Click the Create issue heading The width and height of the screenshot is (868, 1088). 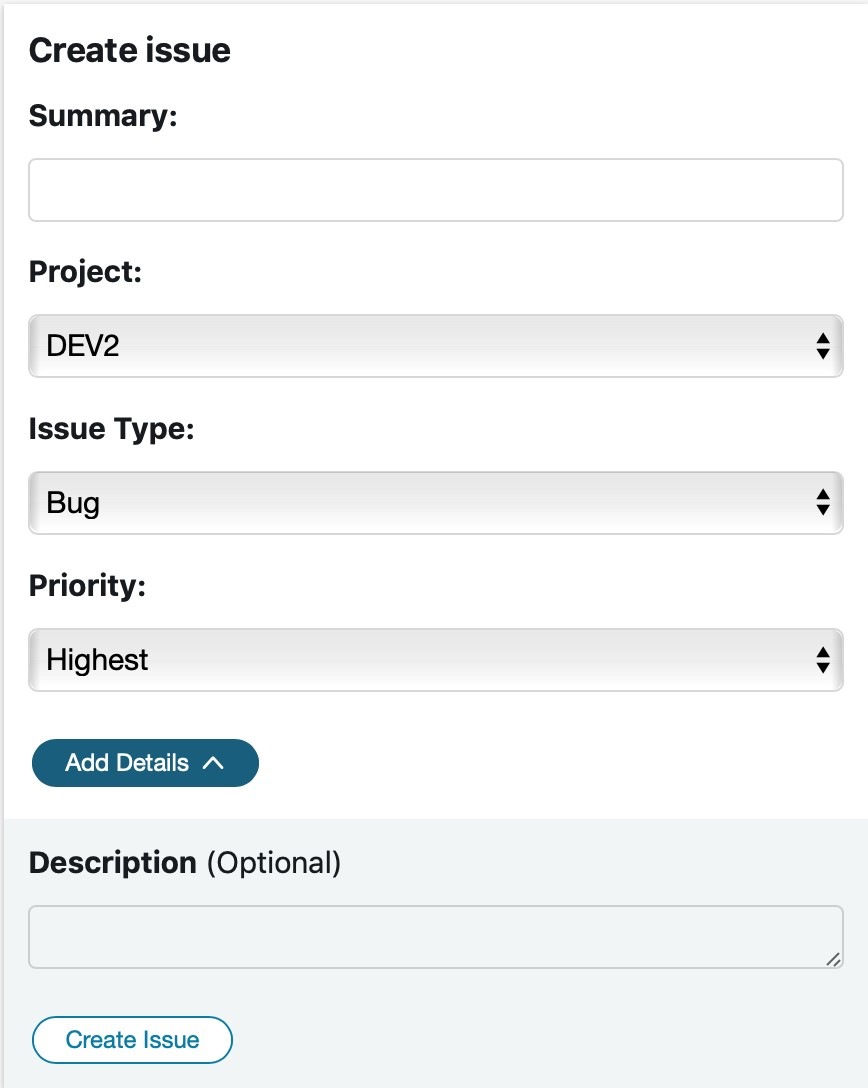click(x=130, y=51)
